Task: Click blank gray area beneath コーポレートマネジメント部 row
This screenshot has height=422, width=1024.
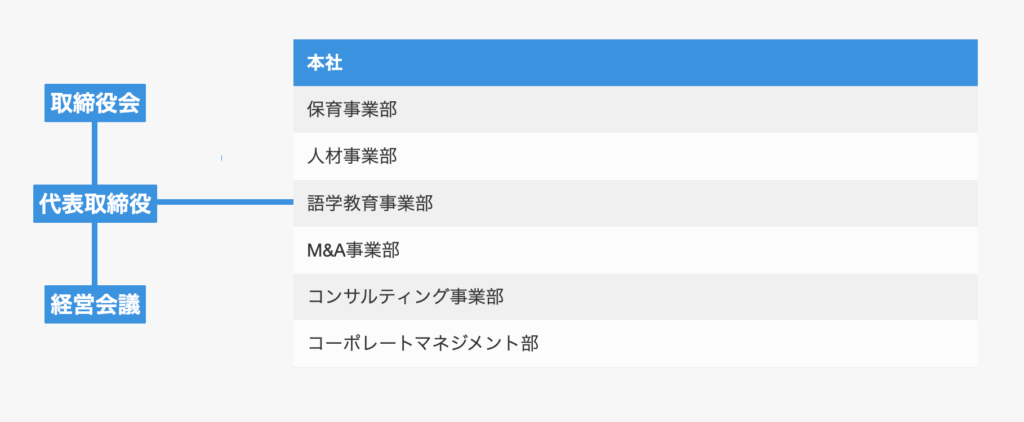Action: click(634, 394)
